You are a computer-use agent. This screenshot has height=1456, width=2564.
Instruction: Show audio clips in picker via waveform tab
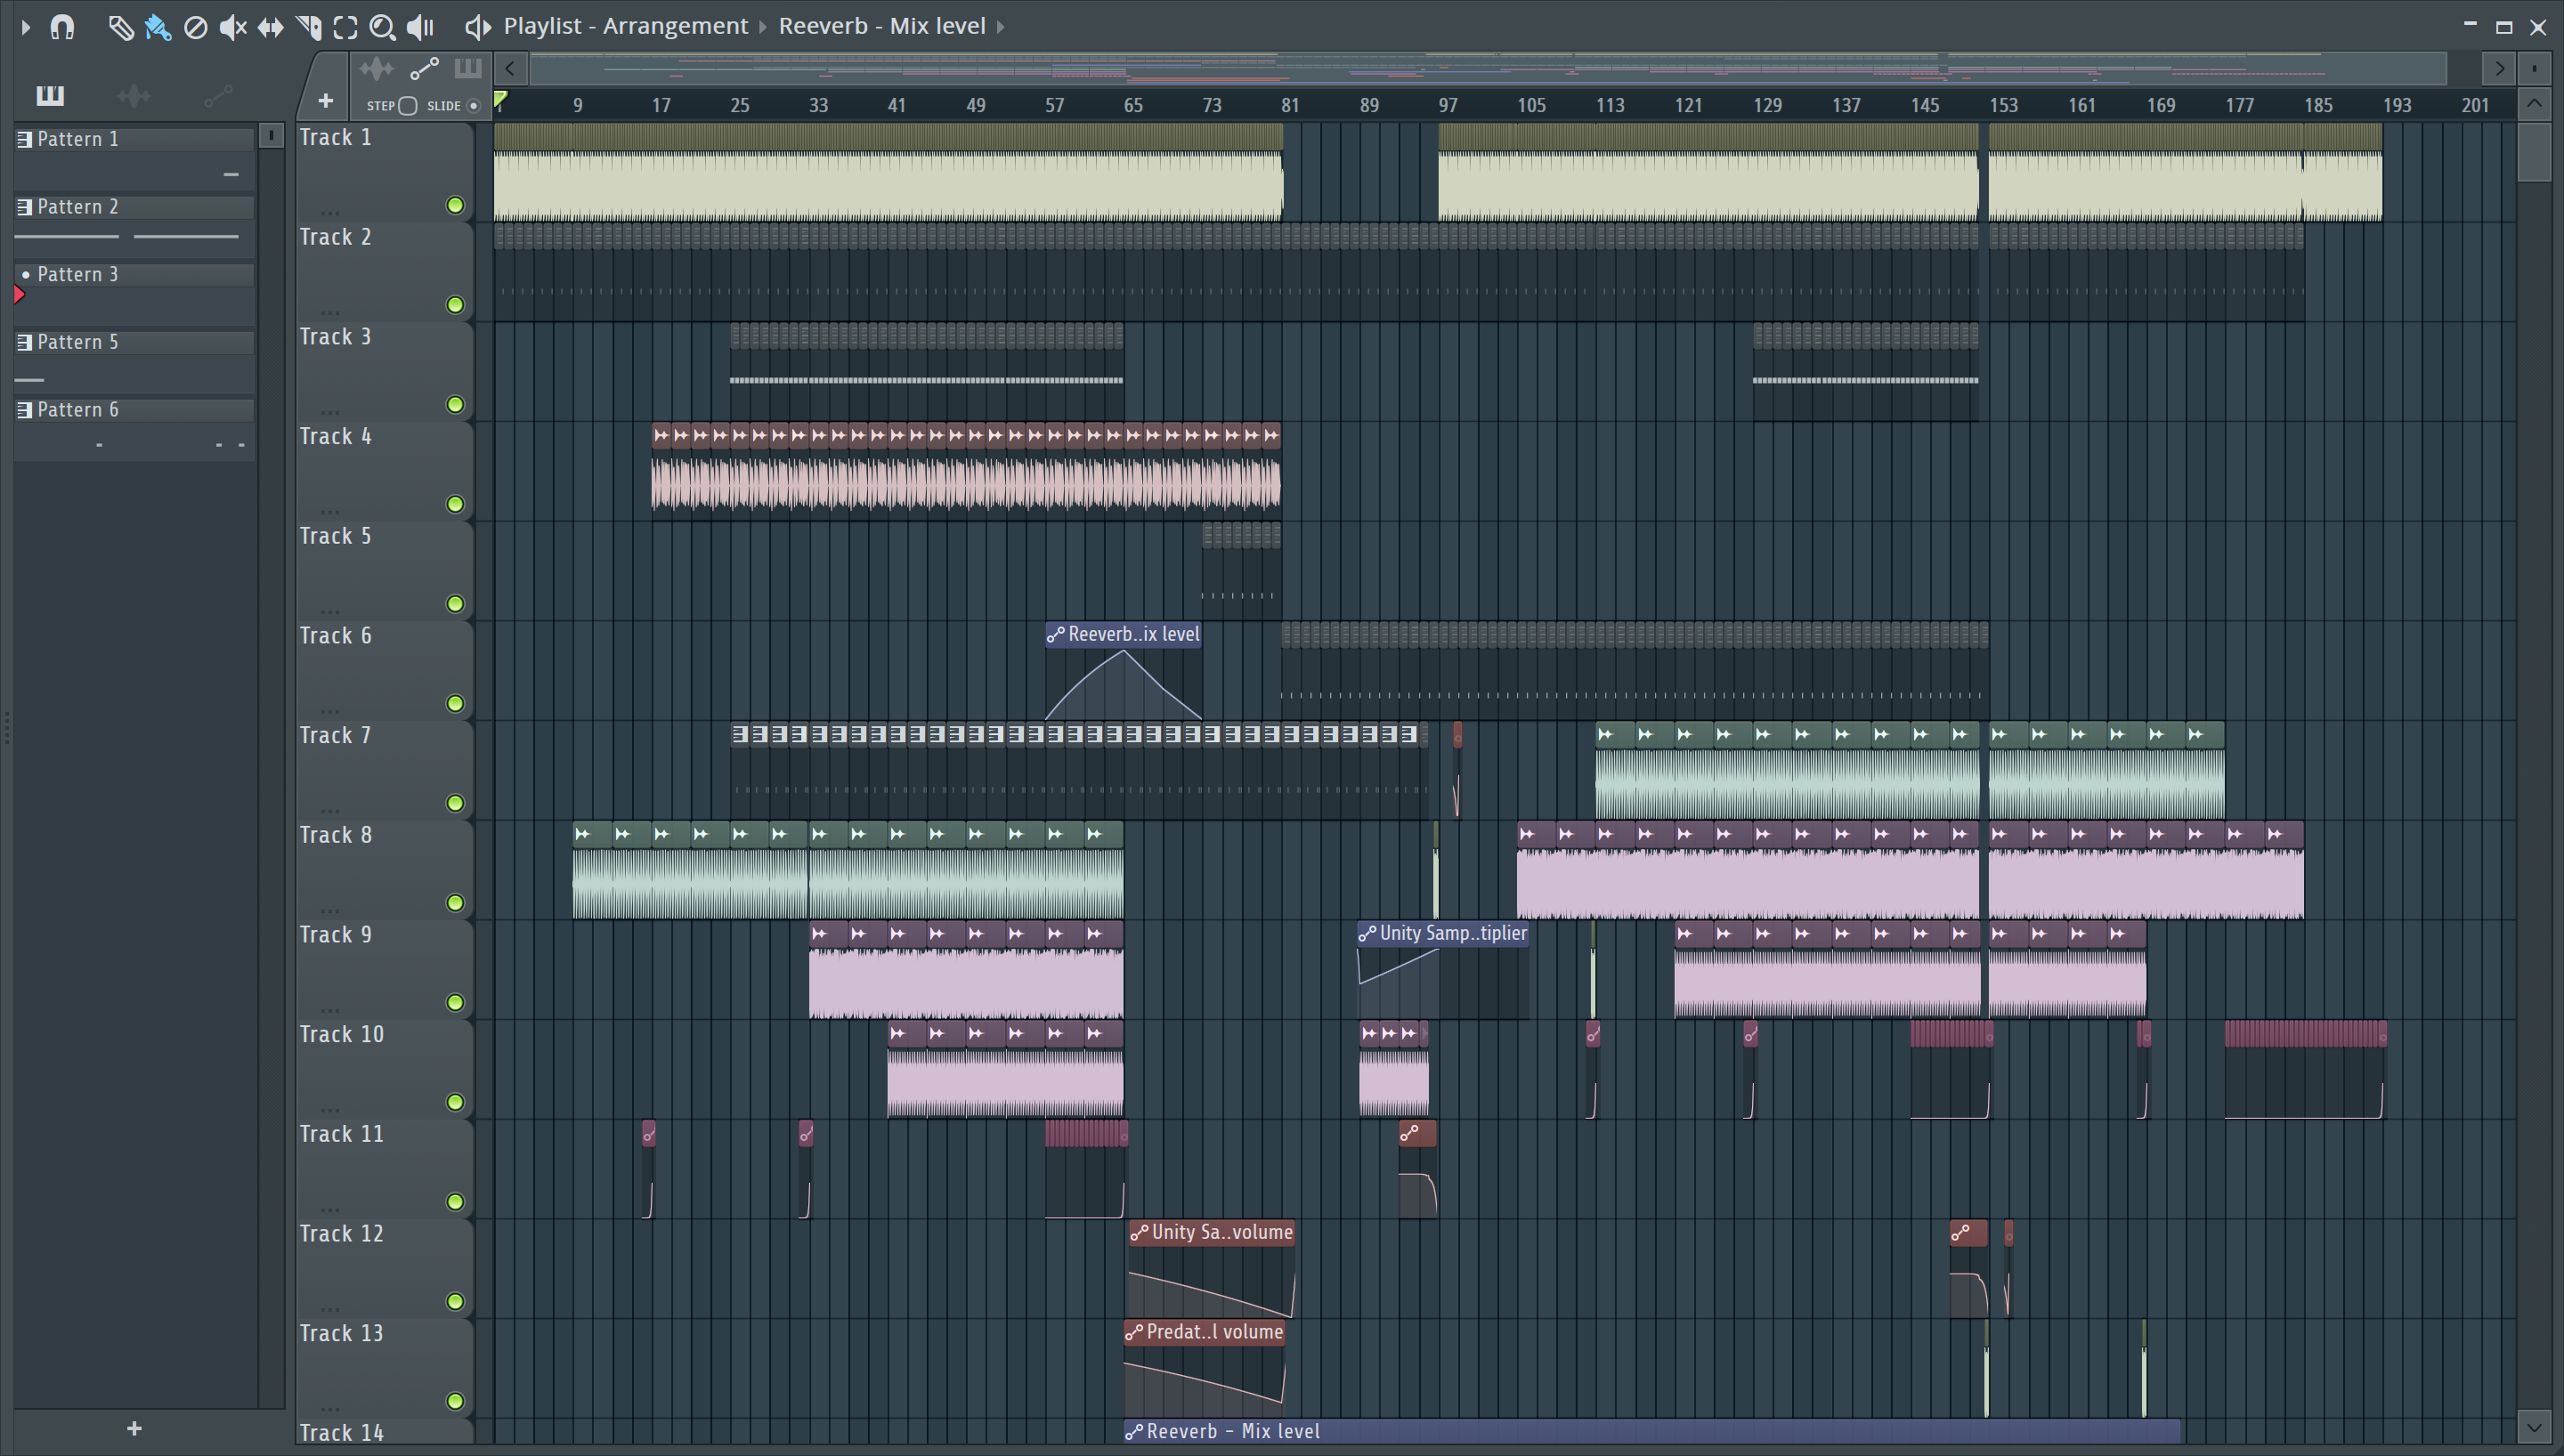(134, 96)
